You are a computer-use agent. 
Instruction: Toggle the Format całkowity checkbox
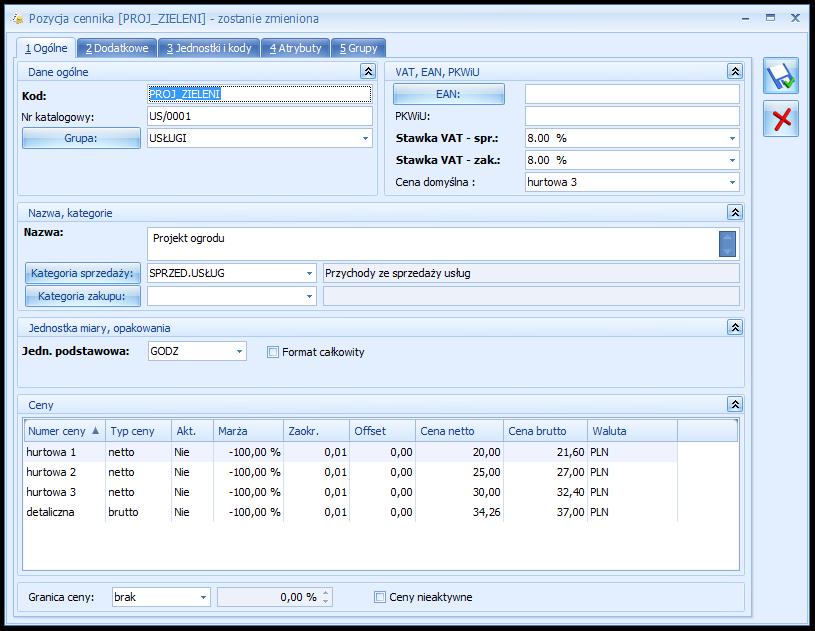[272, 352]
